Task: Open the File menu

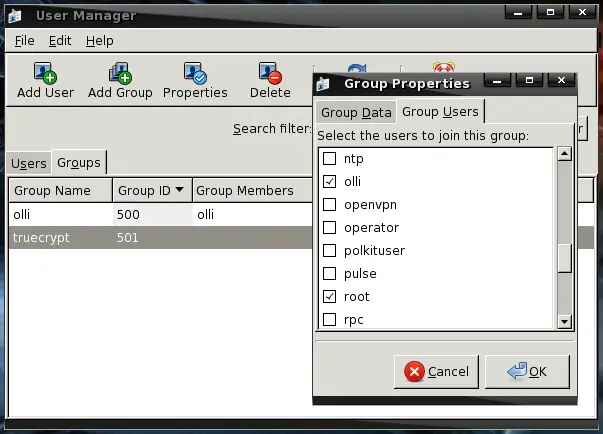Action: pos(25,41)
